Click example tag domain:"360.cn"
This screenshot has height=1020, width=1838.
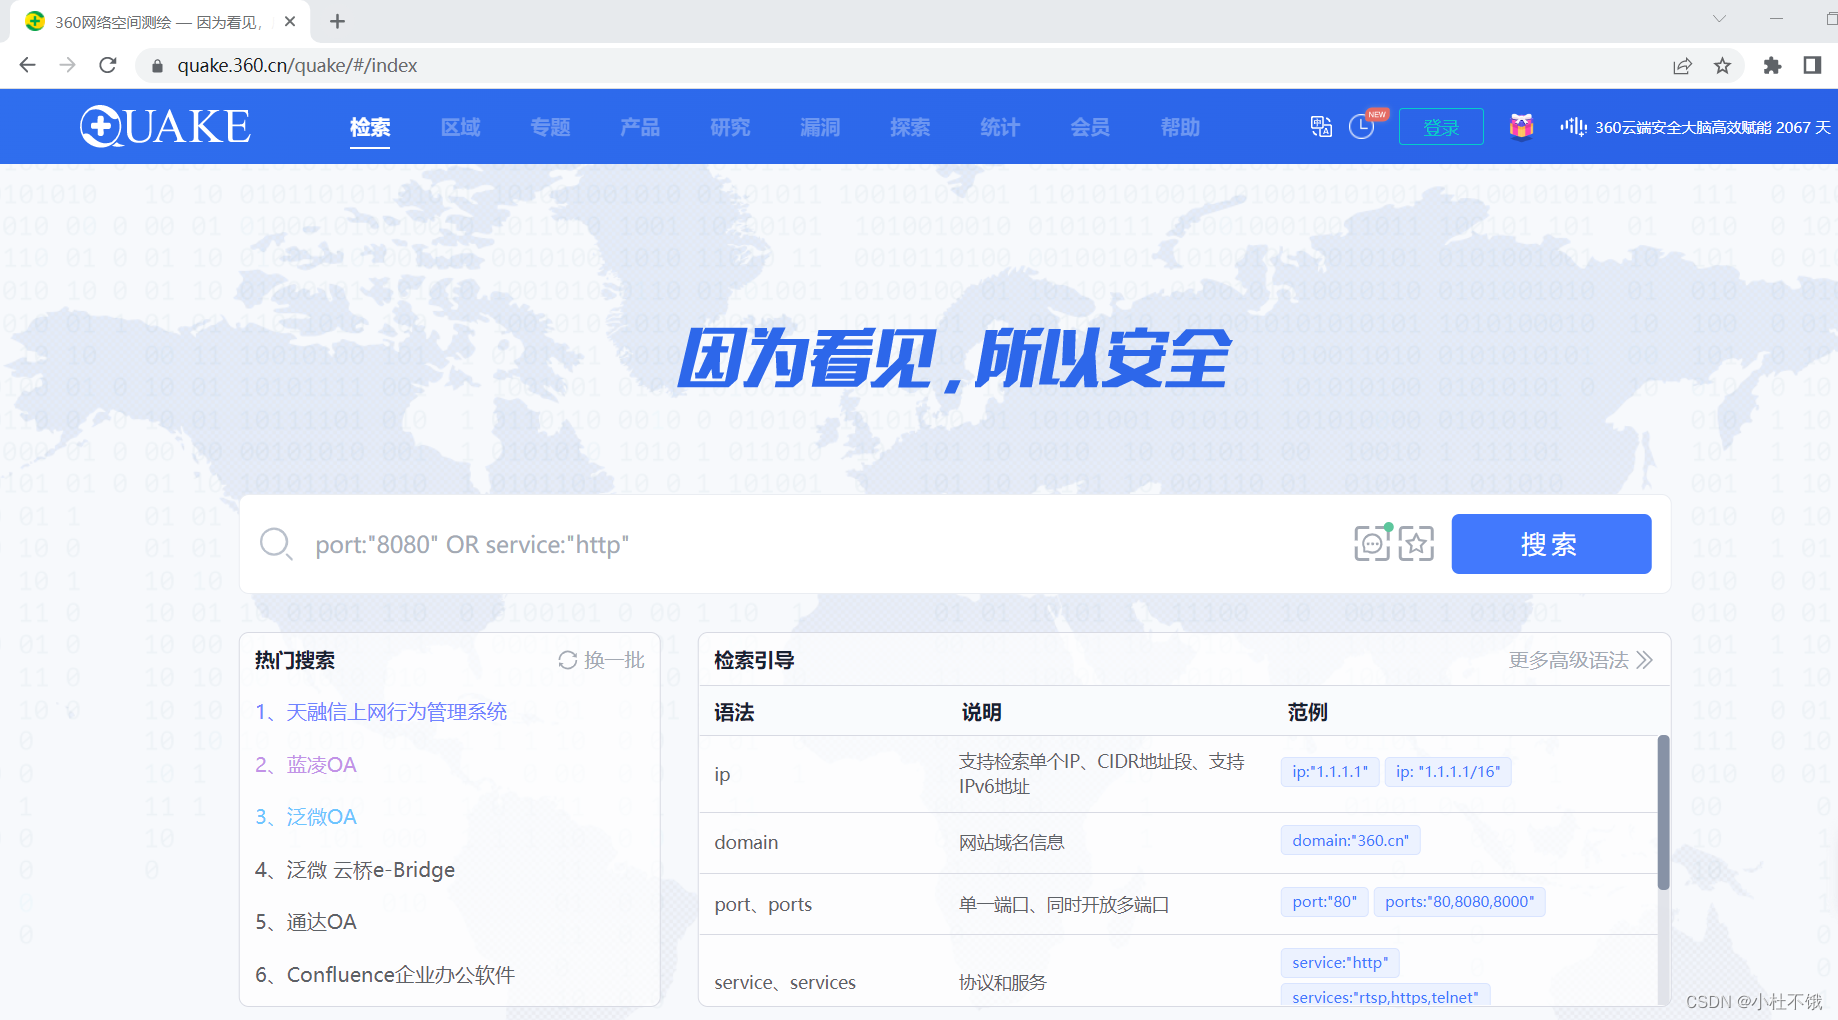tap(1350, 841)
